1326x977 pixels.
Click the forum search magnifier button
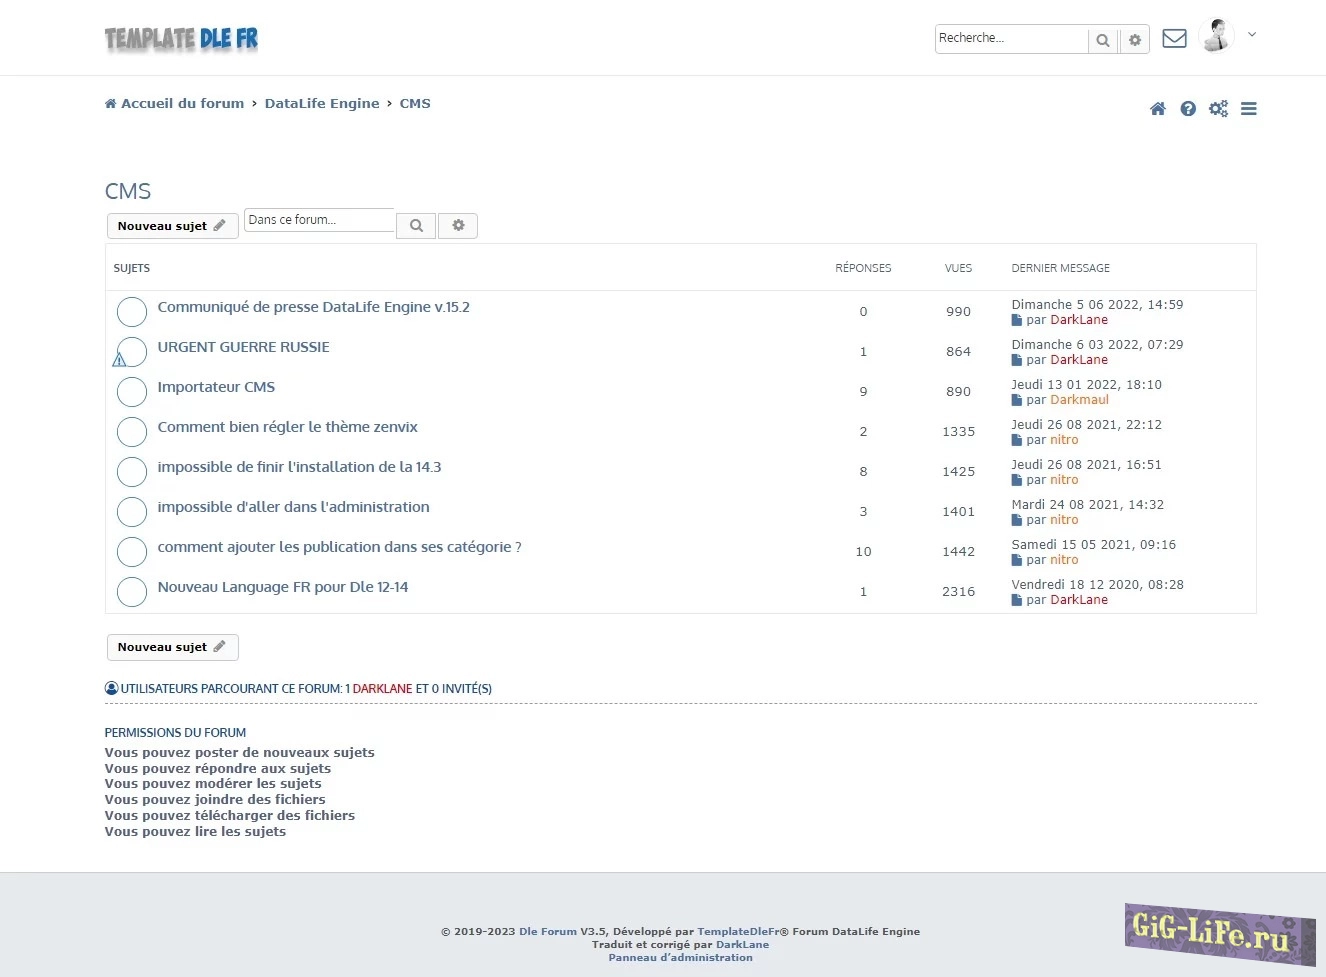click(416, 226)
